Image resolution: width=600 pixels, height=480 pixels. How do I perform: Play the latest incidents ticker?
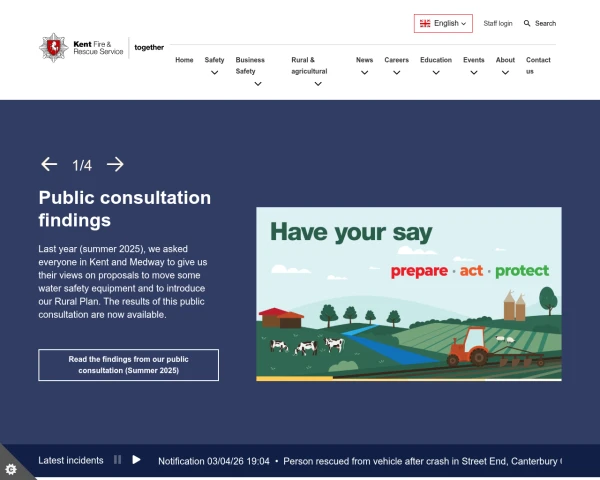pyautogui.click(x=136, y=460)
